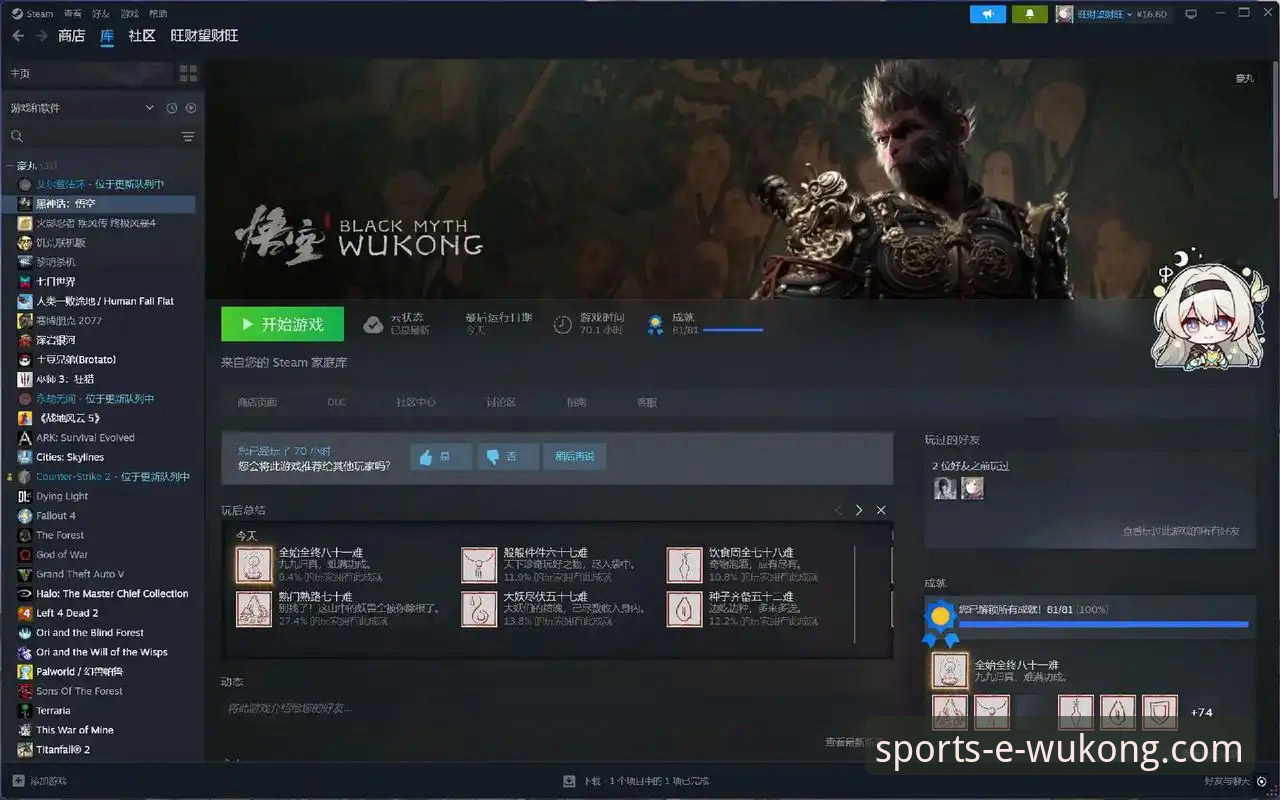Open the green notification bell
1280x800 pixels.
[x=1029, y=14]
